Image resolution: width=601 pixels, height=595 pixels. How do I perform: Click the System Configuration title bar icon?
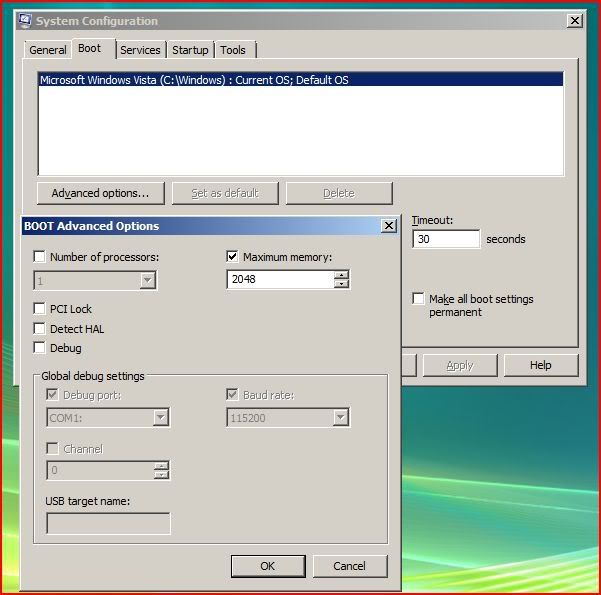point(25,20)
